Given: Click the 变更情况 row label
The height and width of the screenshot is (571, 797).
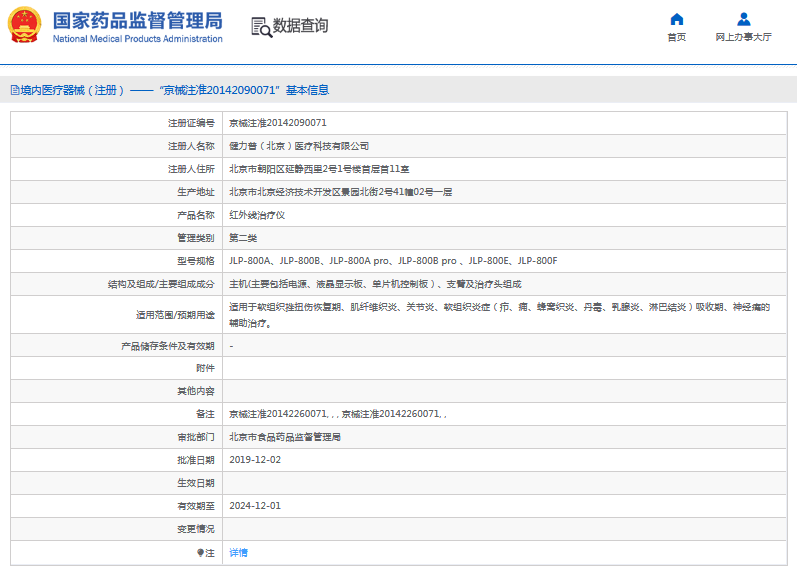Looking at the screenshot, I should (x=196, y=529).
